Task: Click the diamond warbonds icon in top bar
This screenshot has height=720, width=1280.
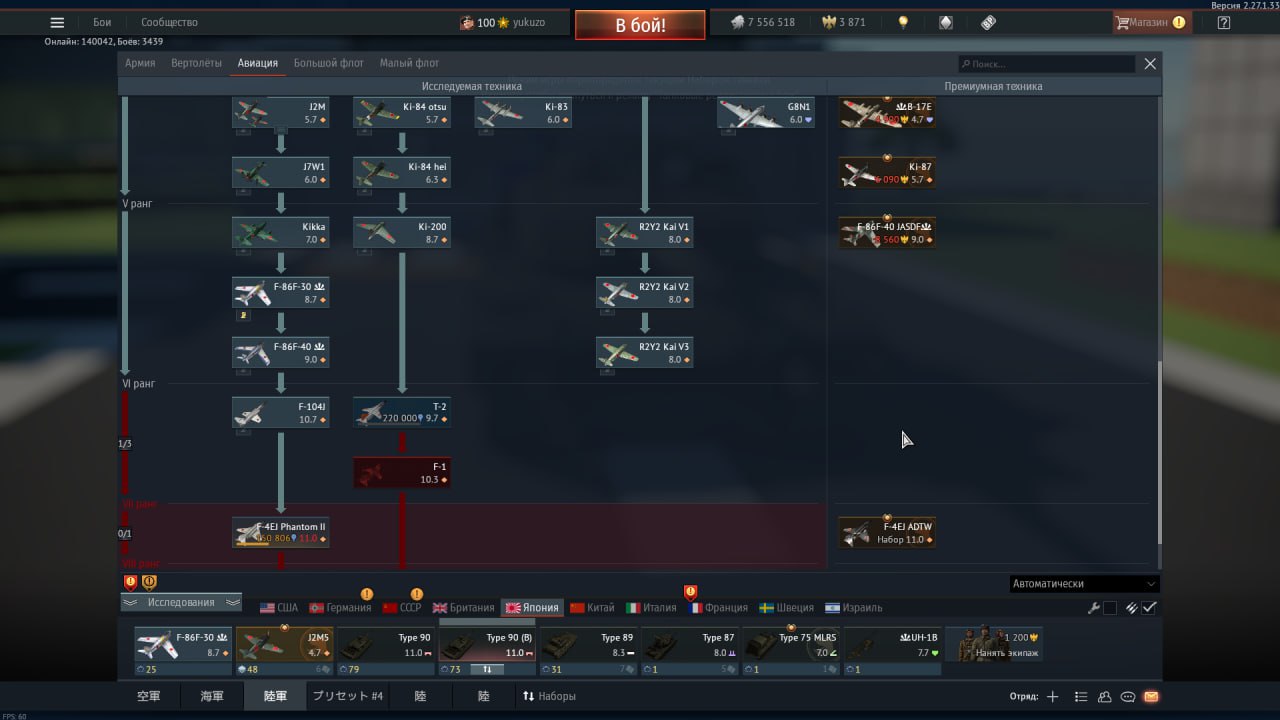Action: [946, 22]
